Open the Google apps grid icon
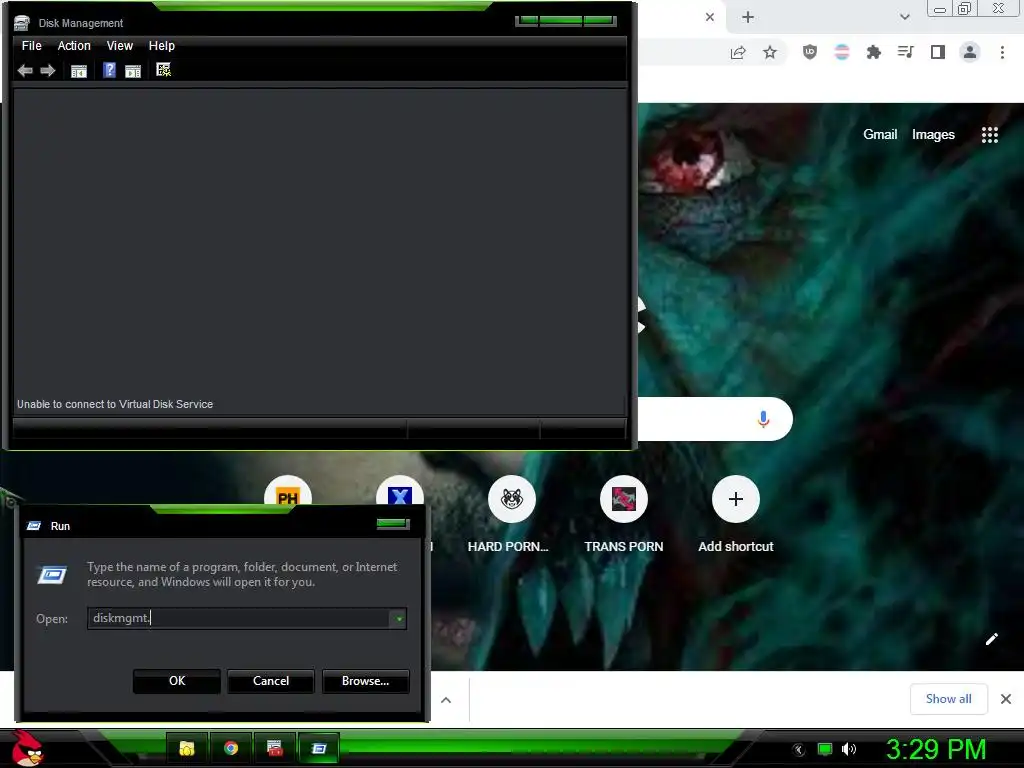Screen dimensions: 1024x768 click(989, 135)
